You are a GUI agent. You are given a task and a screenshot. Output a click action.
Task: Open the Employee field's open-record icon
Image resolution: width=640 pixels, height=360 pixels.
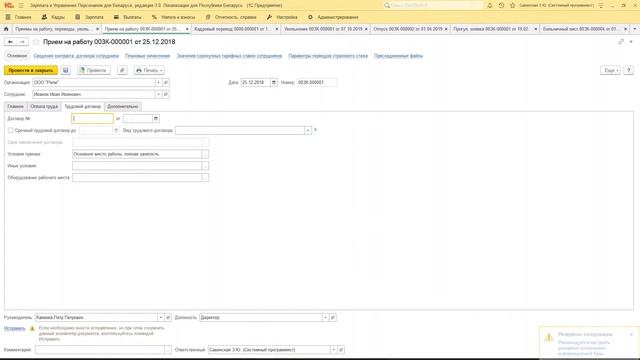166,94
